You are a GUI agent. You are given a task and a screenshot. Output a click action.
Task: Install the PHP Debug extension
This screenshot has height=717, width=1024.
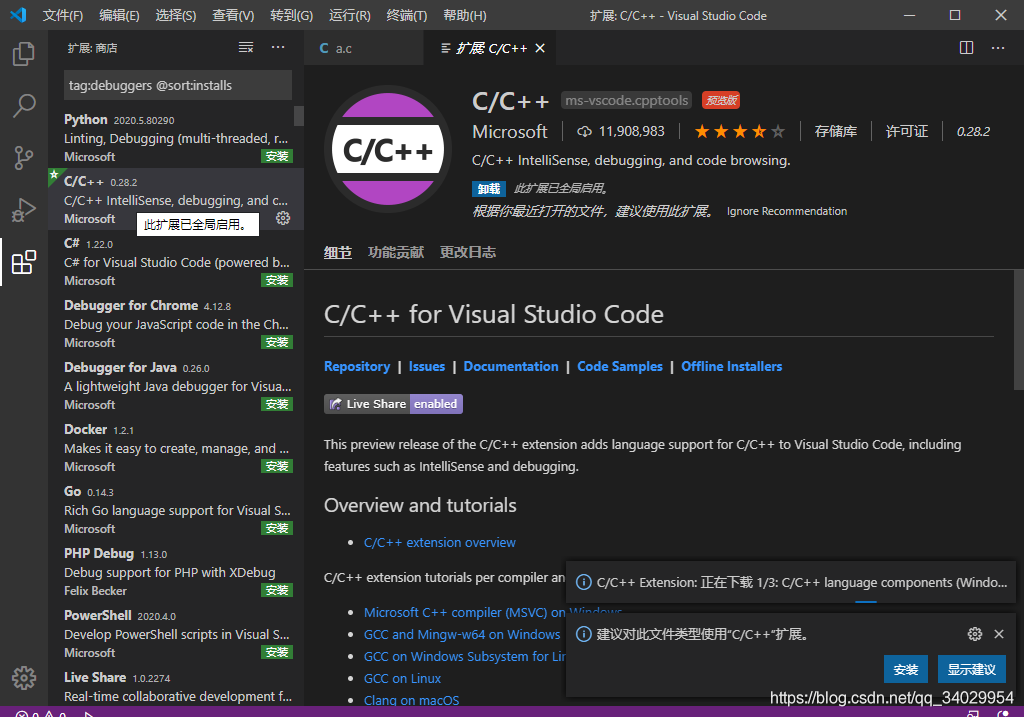(x=277, y=590)
